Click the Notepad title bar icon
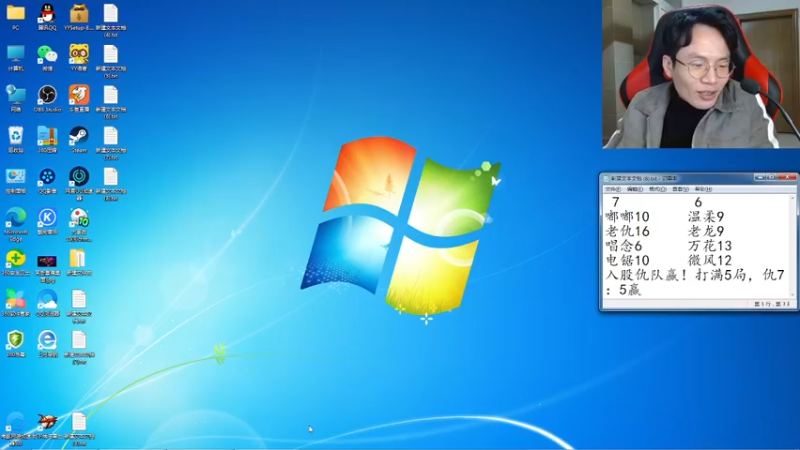 [x=607, y=179]
